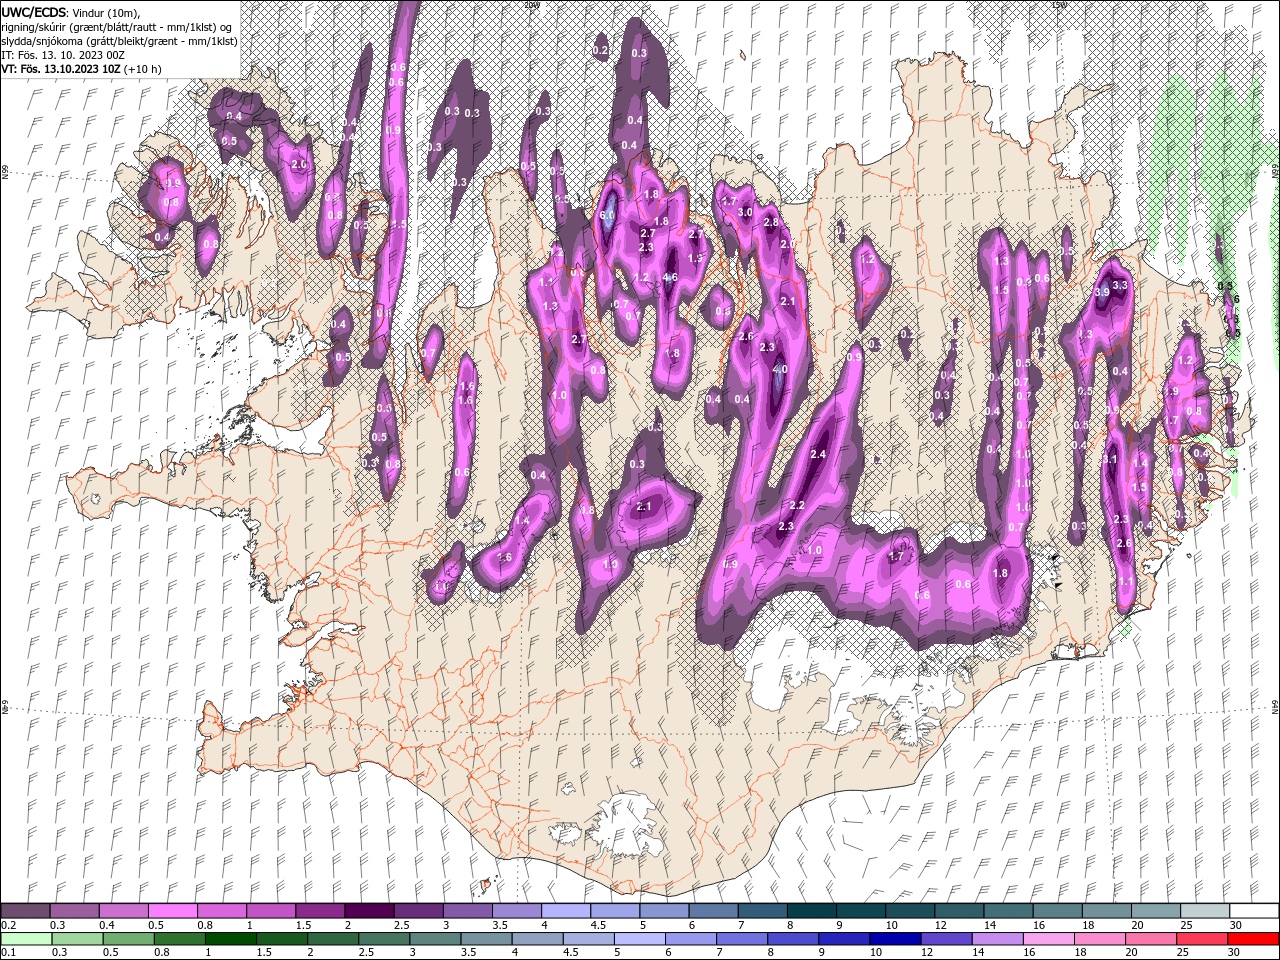The width and height of the screenshot is (1280, 960).
Task: Click the darkest green swatch above the 1 label in the lower scale
Action: pos(231,939)
